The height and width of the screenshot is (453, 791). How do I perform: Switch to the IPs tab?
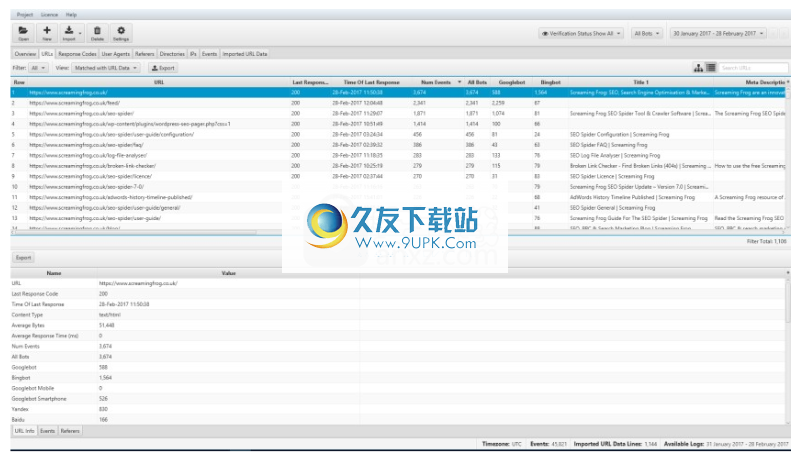193,54
